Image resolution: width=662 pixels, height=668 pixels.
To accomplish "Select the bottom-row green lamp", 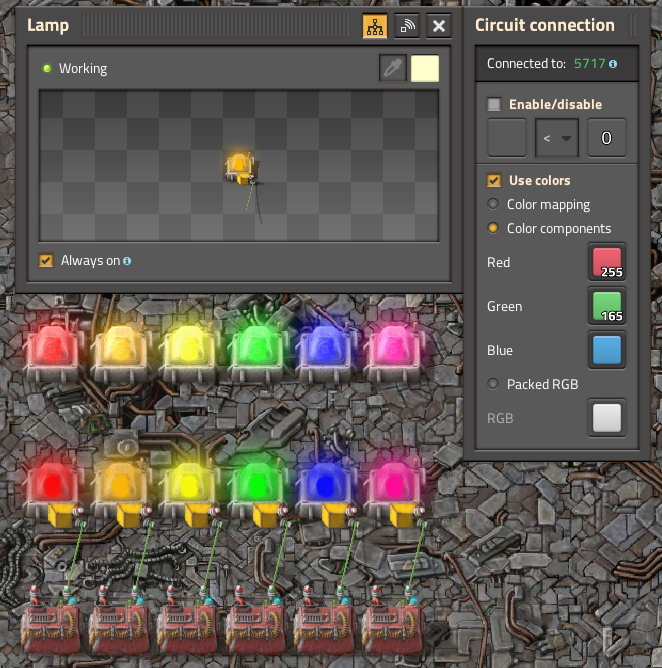I will point(258,488).
